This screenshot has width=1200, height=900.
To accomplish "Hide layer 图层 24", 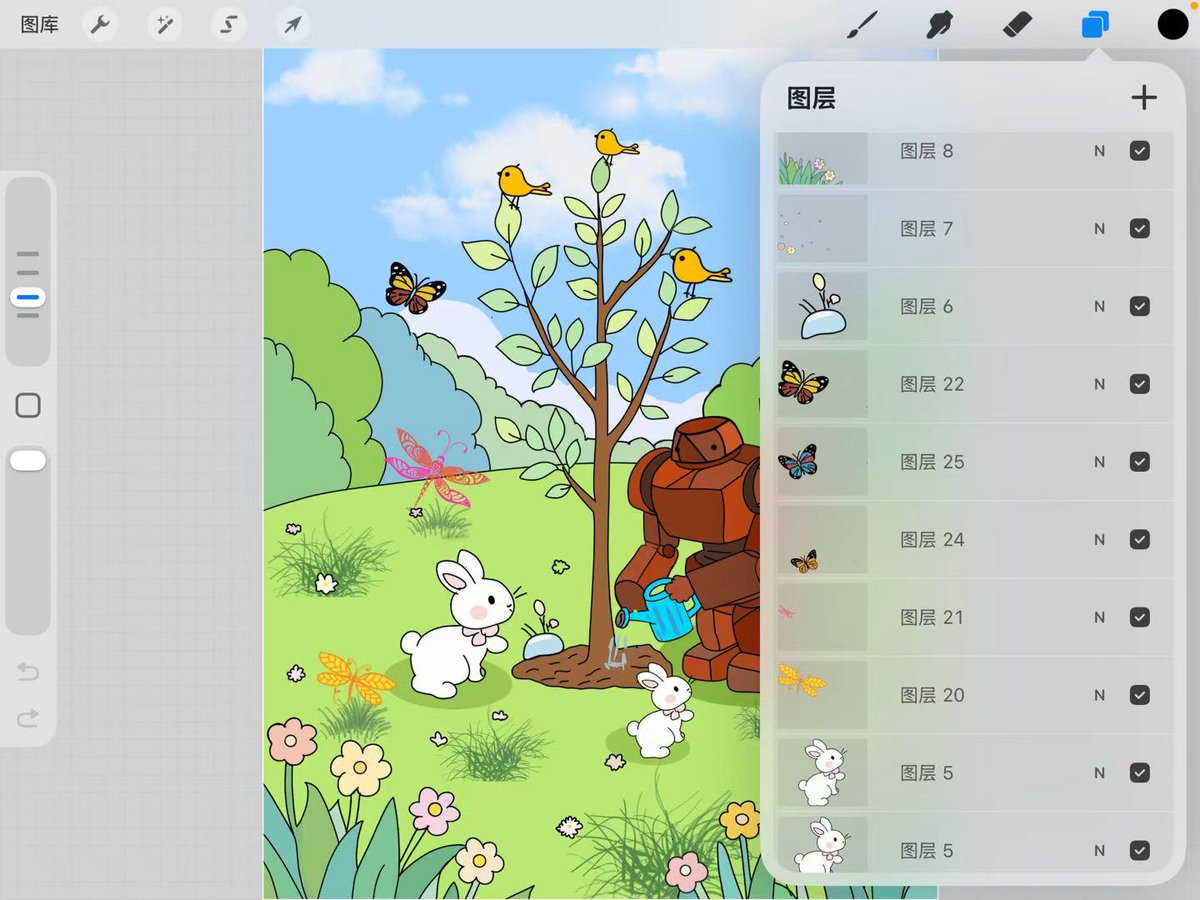I will (x=1139, y=539).
